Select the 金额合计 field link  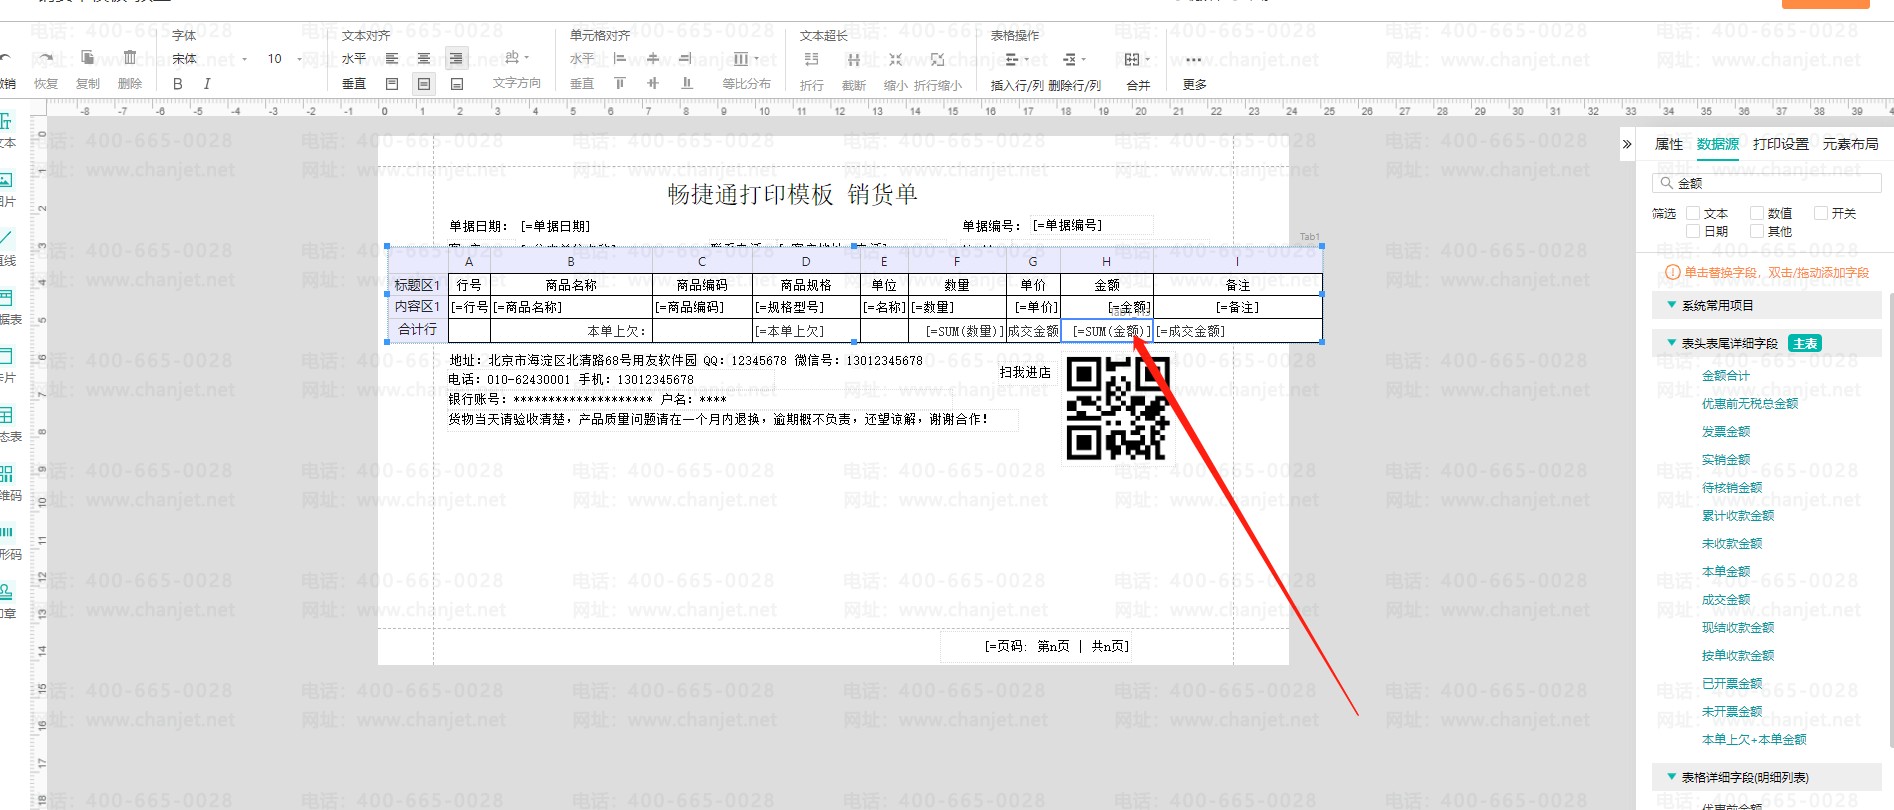click(x=1726, y=376)
